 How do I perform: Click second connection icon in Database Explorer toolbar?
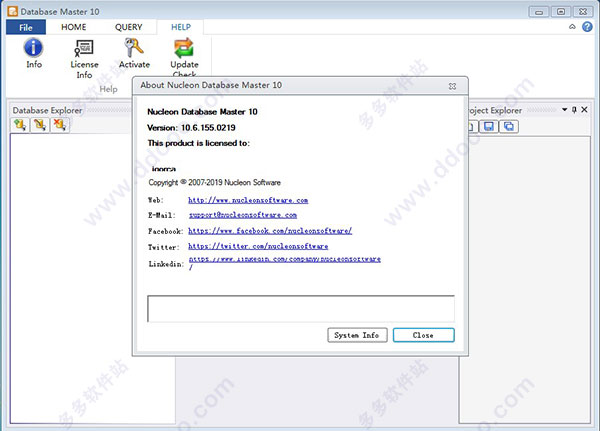point(40,125)
